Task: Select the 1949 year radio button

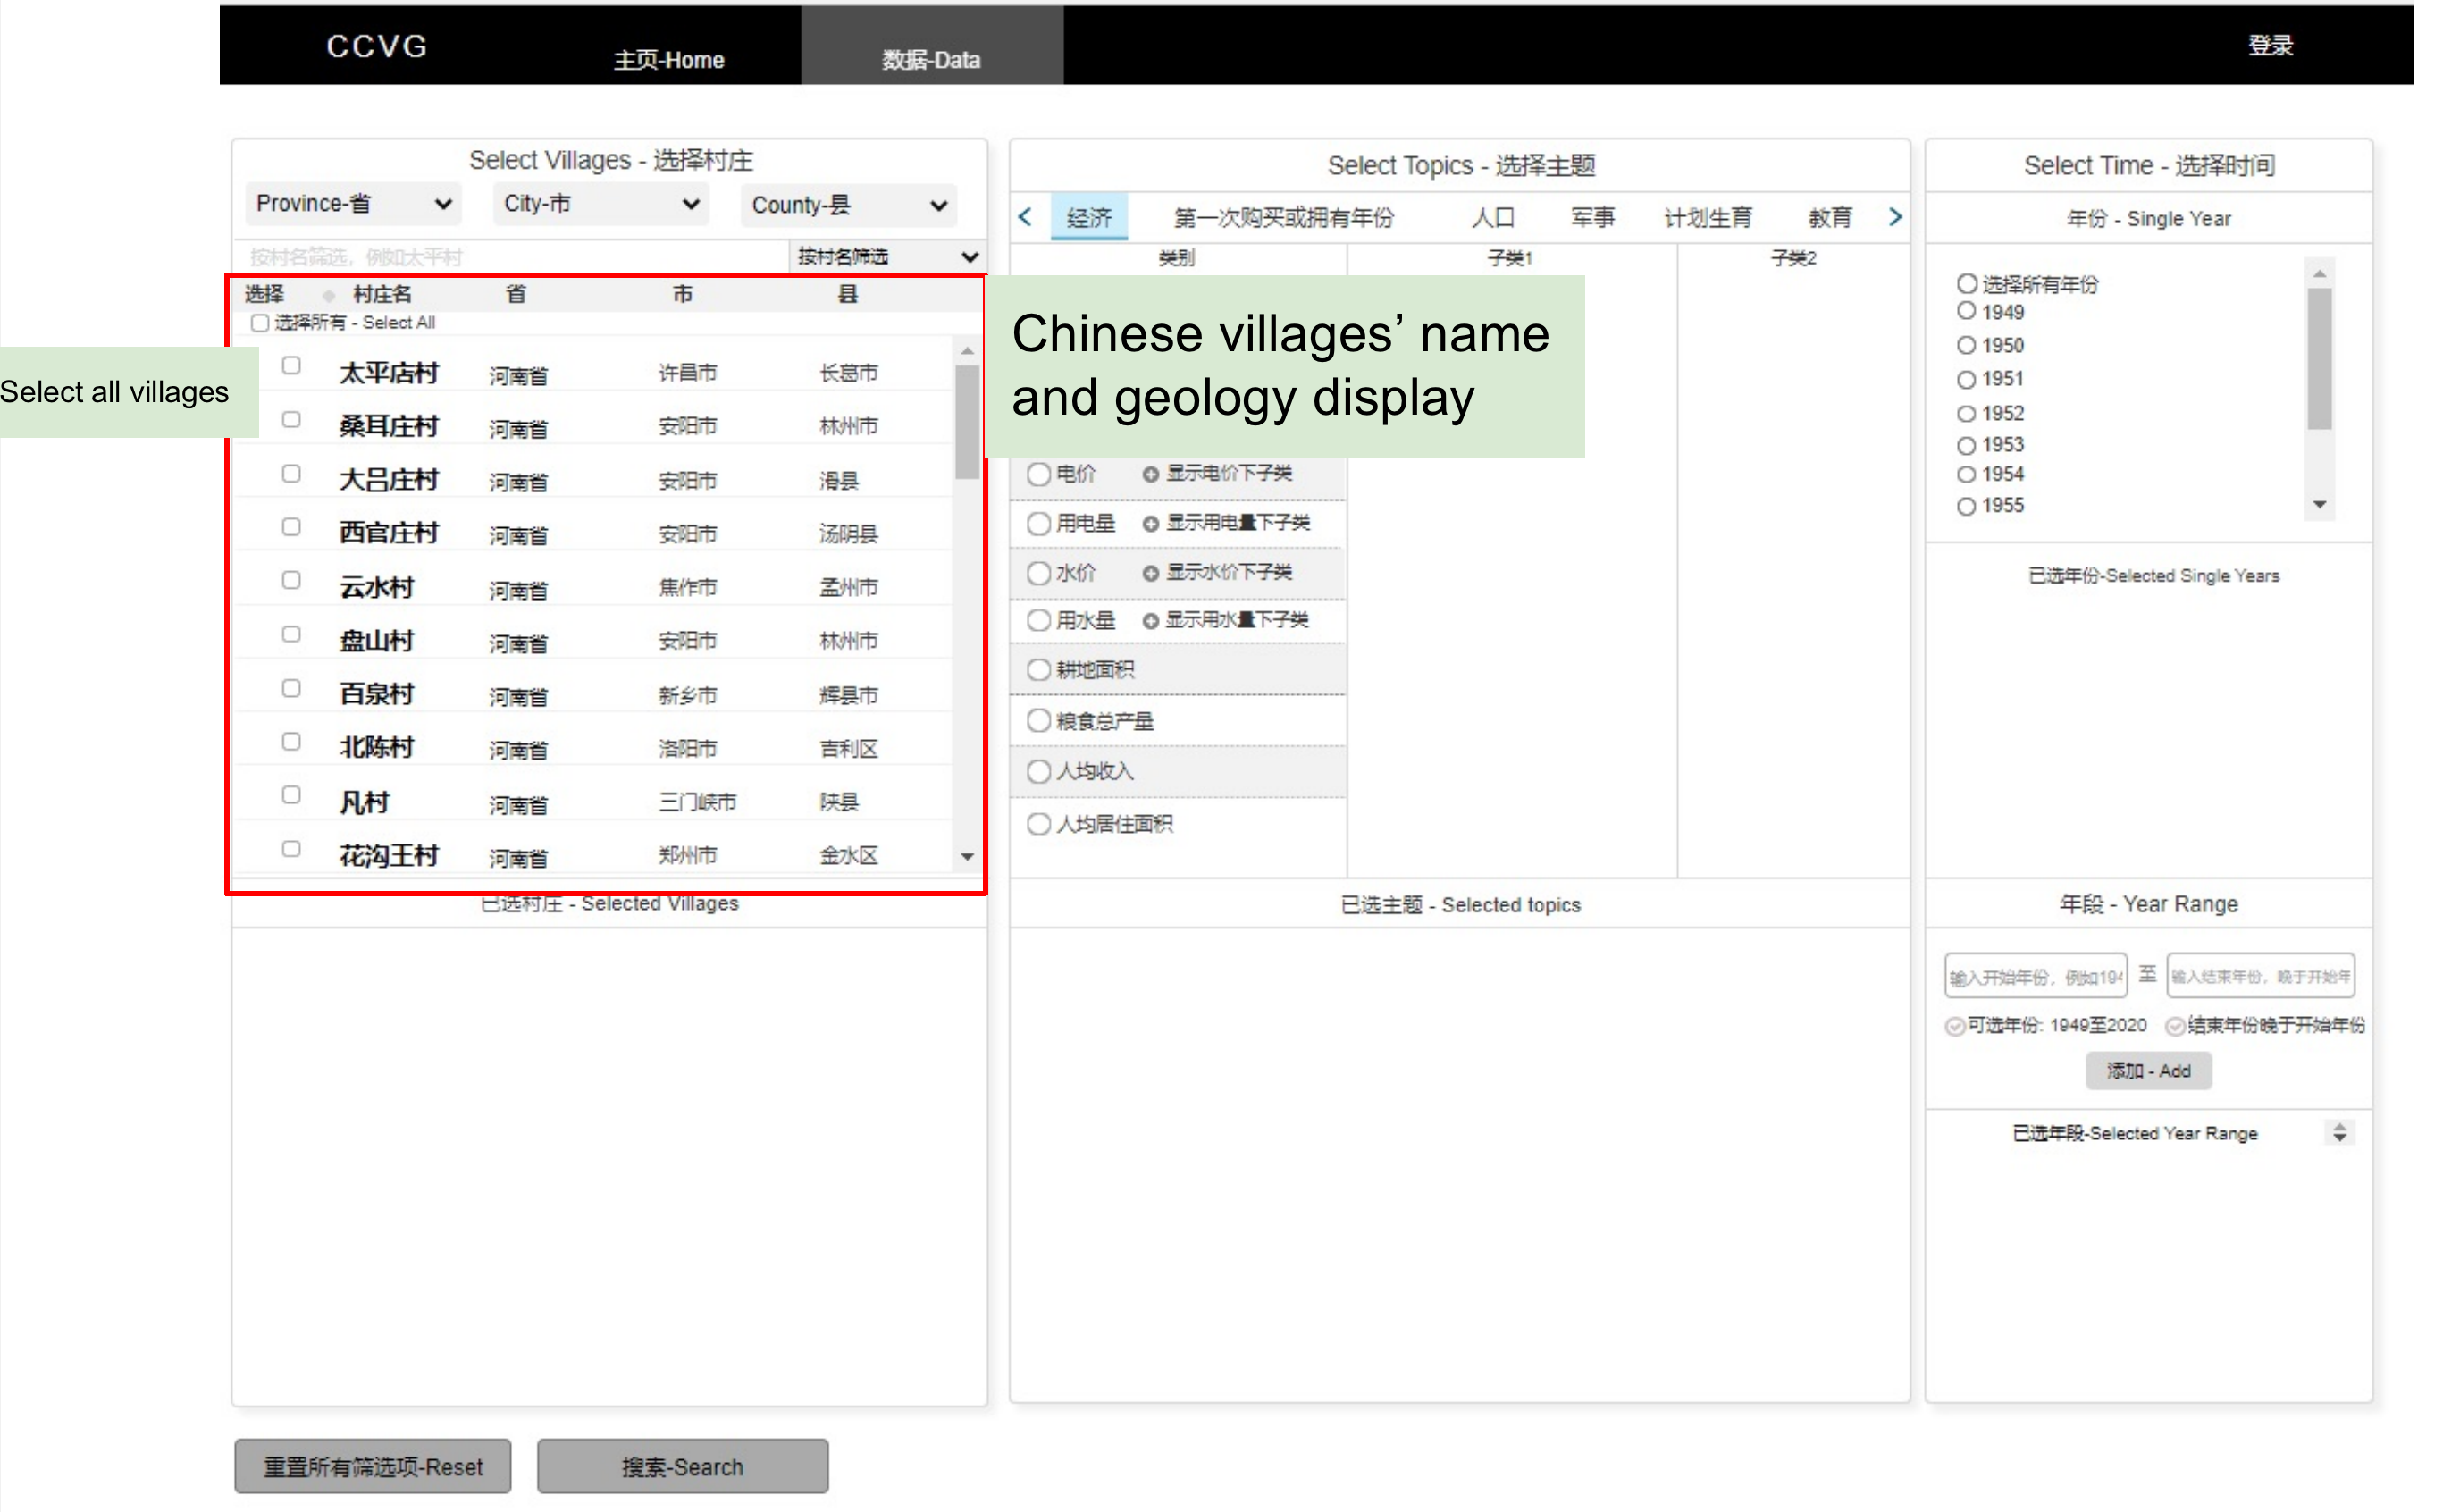Action: [1966, 311]
